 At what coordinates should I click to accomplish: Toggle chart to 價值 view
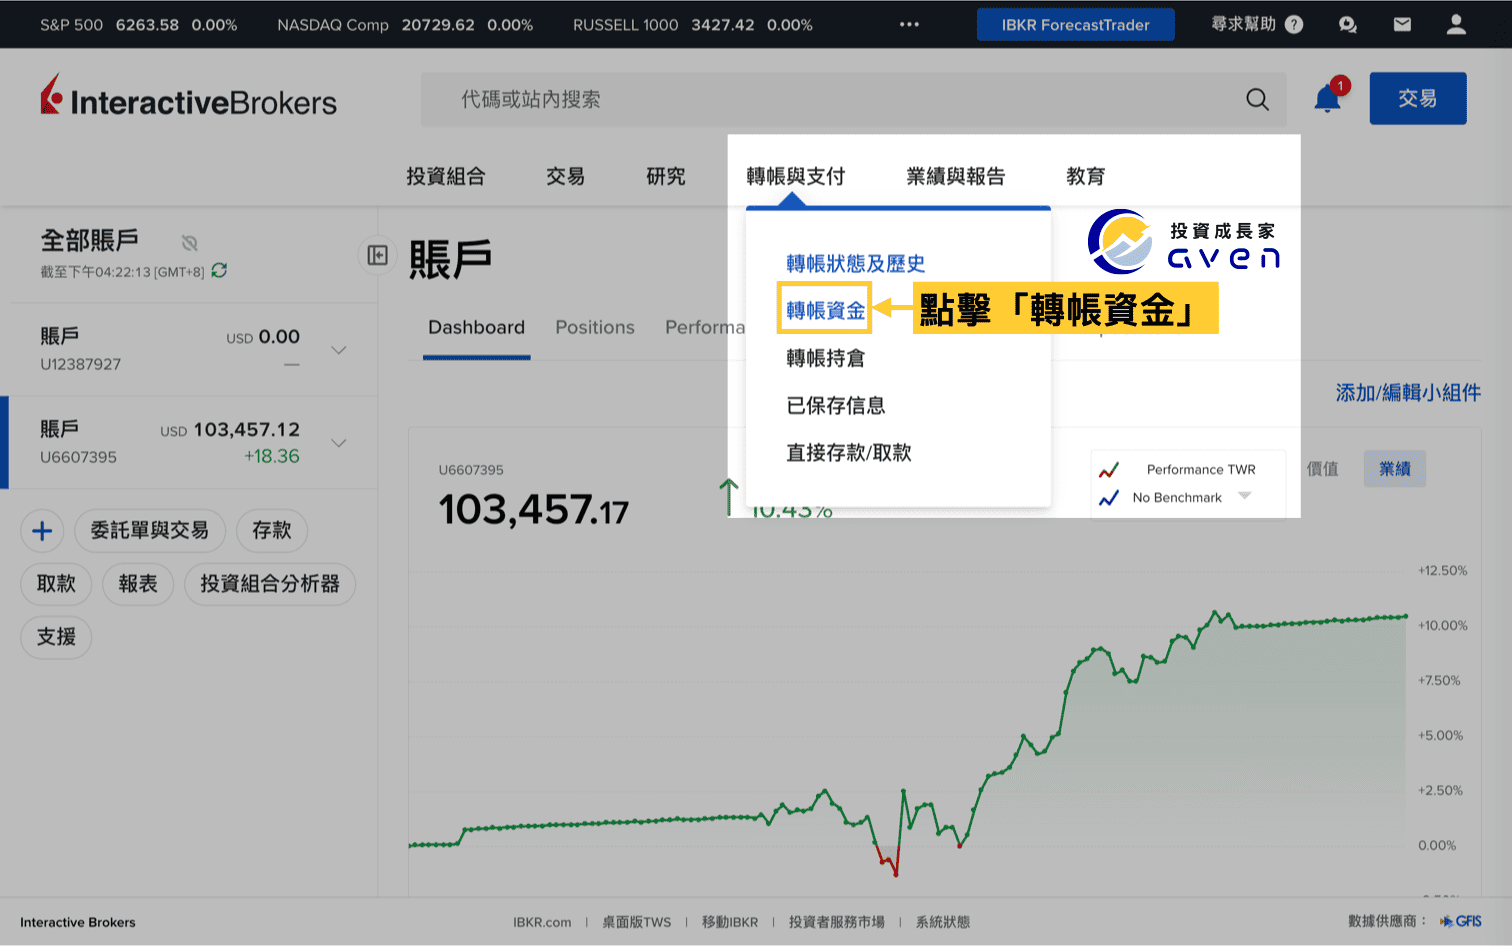[1323, 469]
